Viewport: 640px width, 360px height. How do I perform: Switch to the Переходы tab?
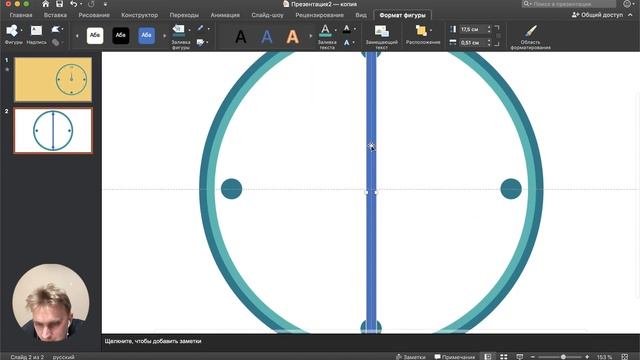[184, 15]
